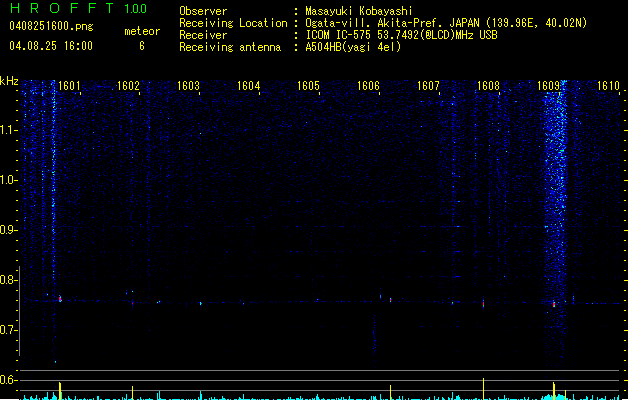Click the red meteor echo below 1609
This screenshot has width=629, height=400.
coord(554,304)
